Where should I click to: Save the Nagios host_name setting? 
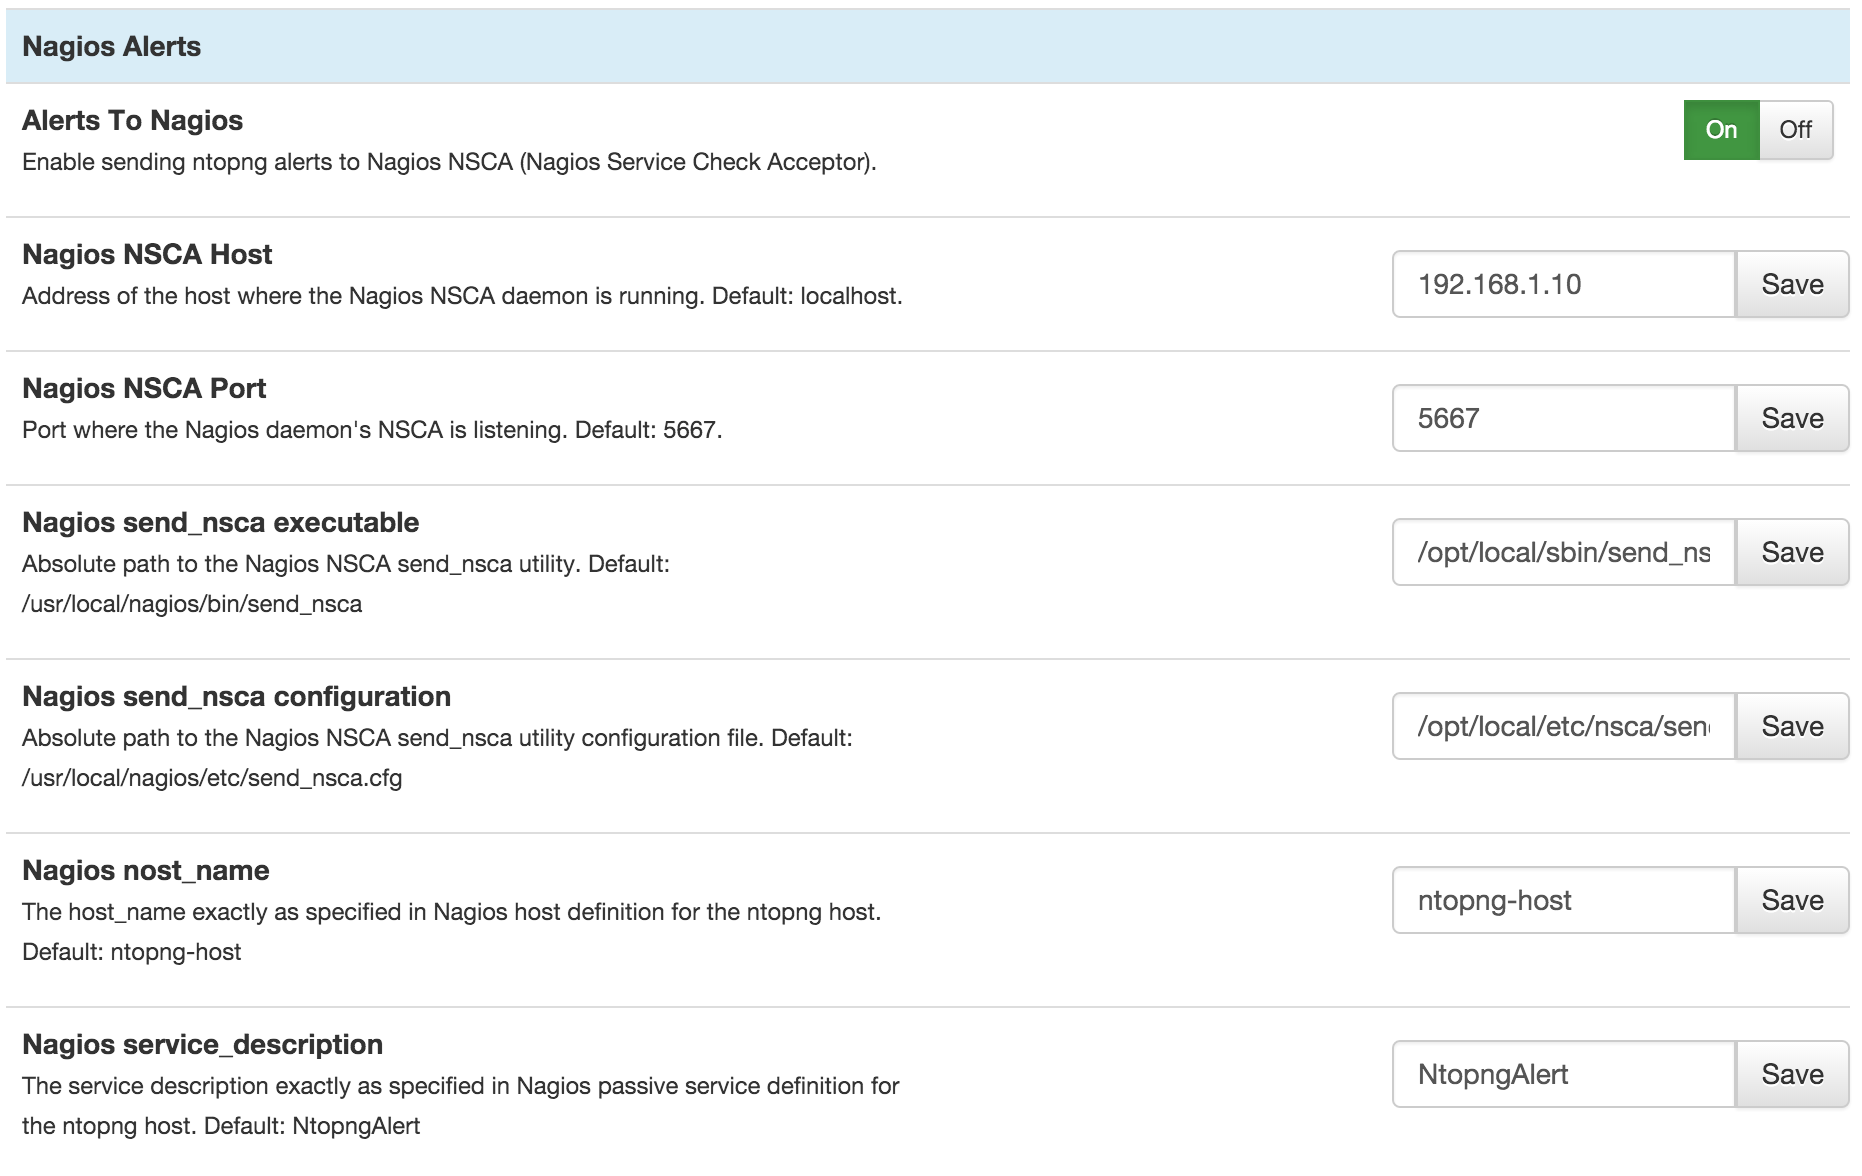tap(1792, 900)
